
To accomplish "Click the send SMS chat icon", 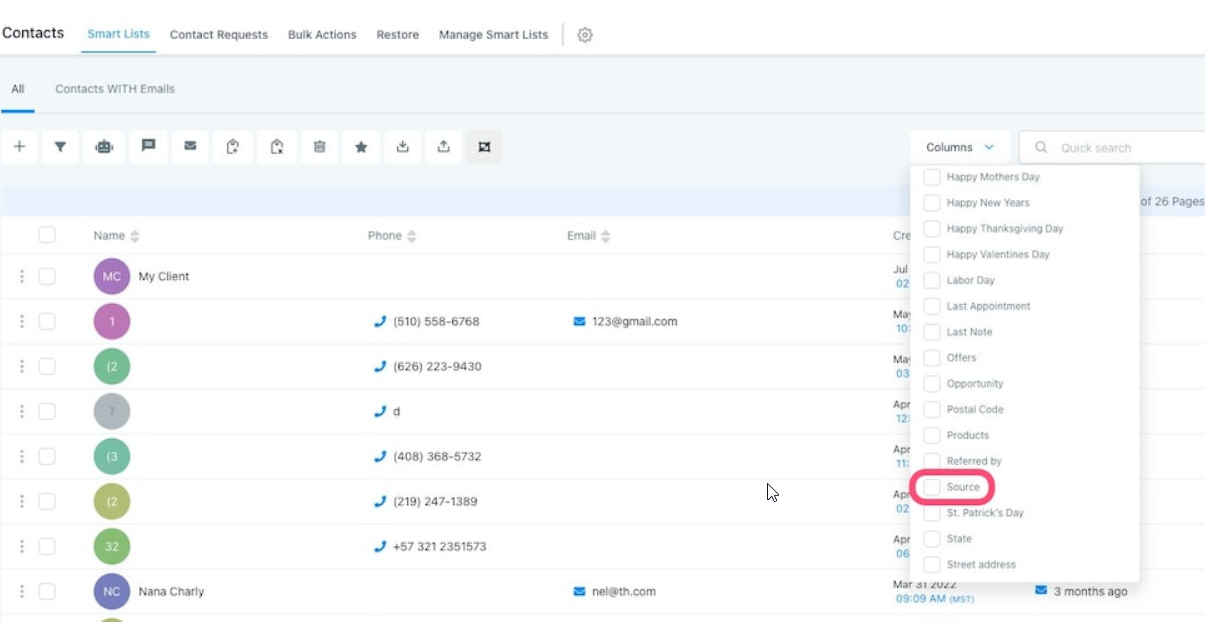I will [x=148, y=147].
